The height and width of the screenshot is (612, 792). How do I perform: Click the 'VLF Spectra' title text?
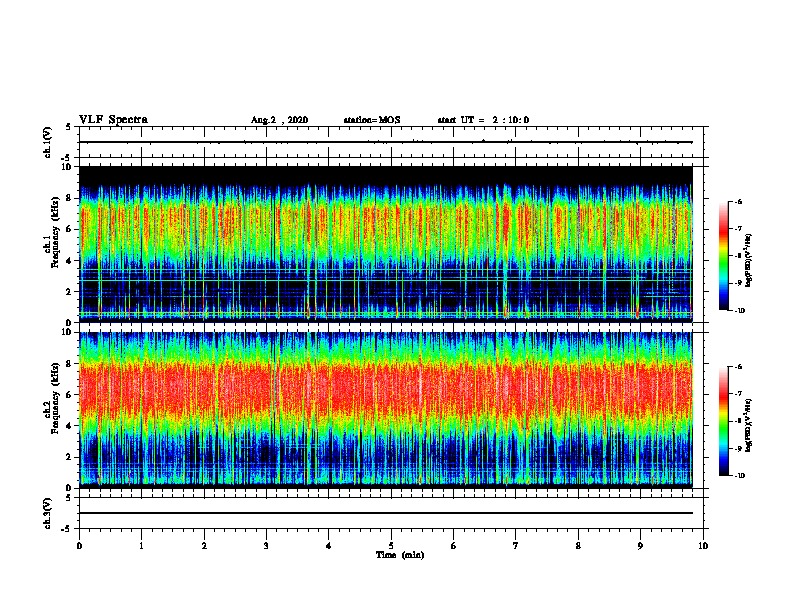coord(113,120)
